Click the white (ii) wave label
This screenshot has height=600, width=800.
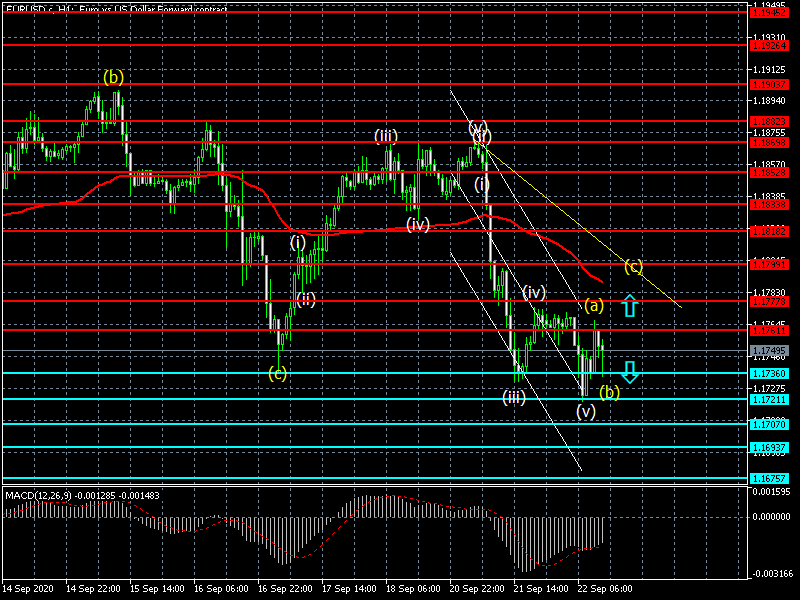point(306,299)
